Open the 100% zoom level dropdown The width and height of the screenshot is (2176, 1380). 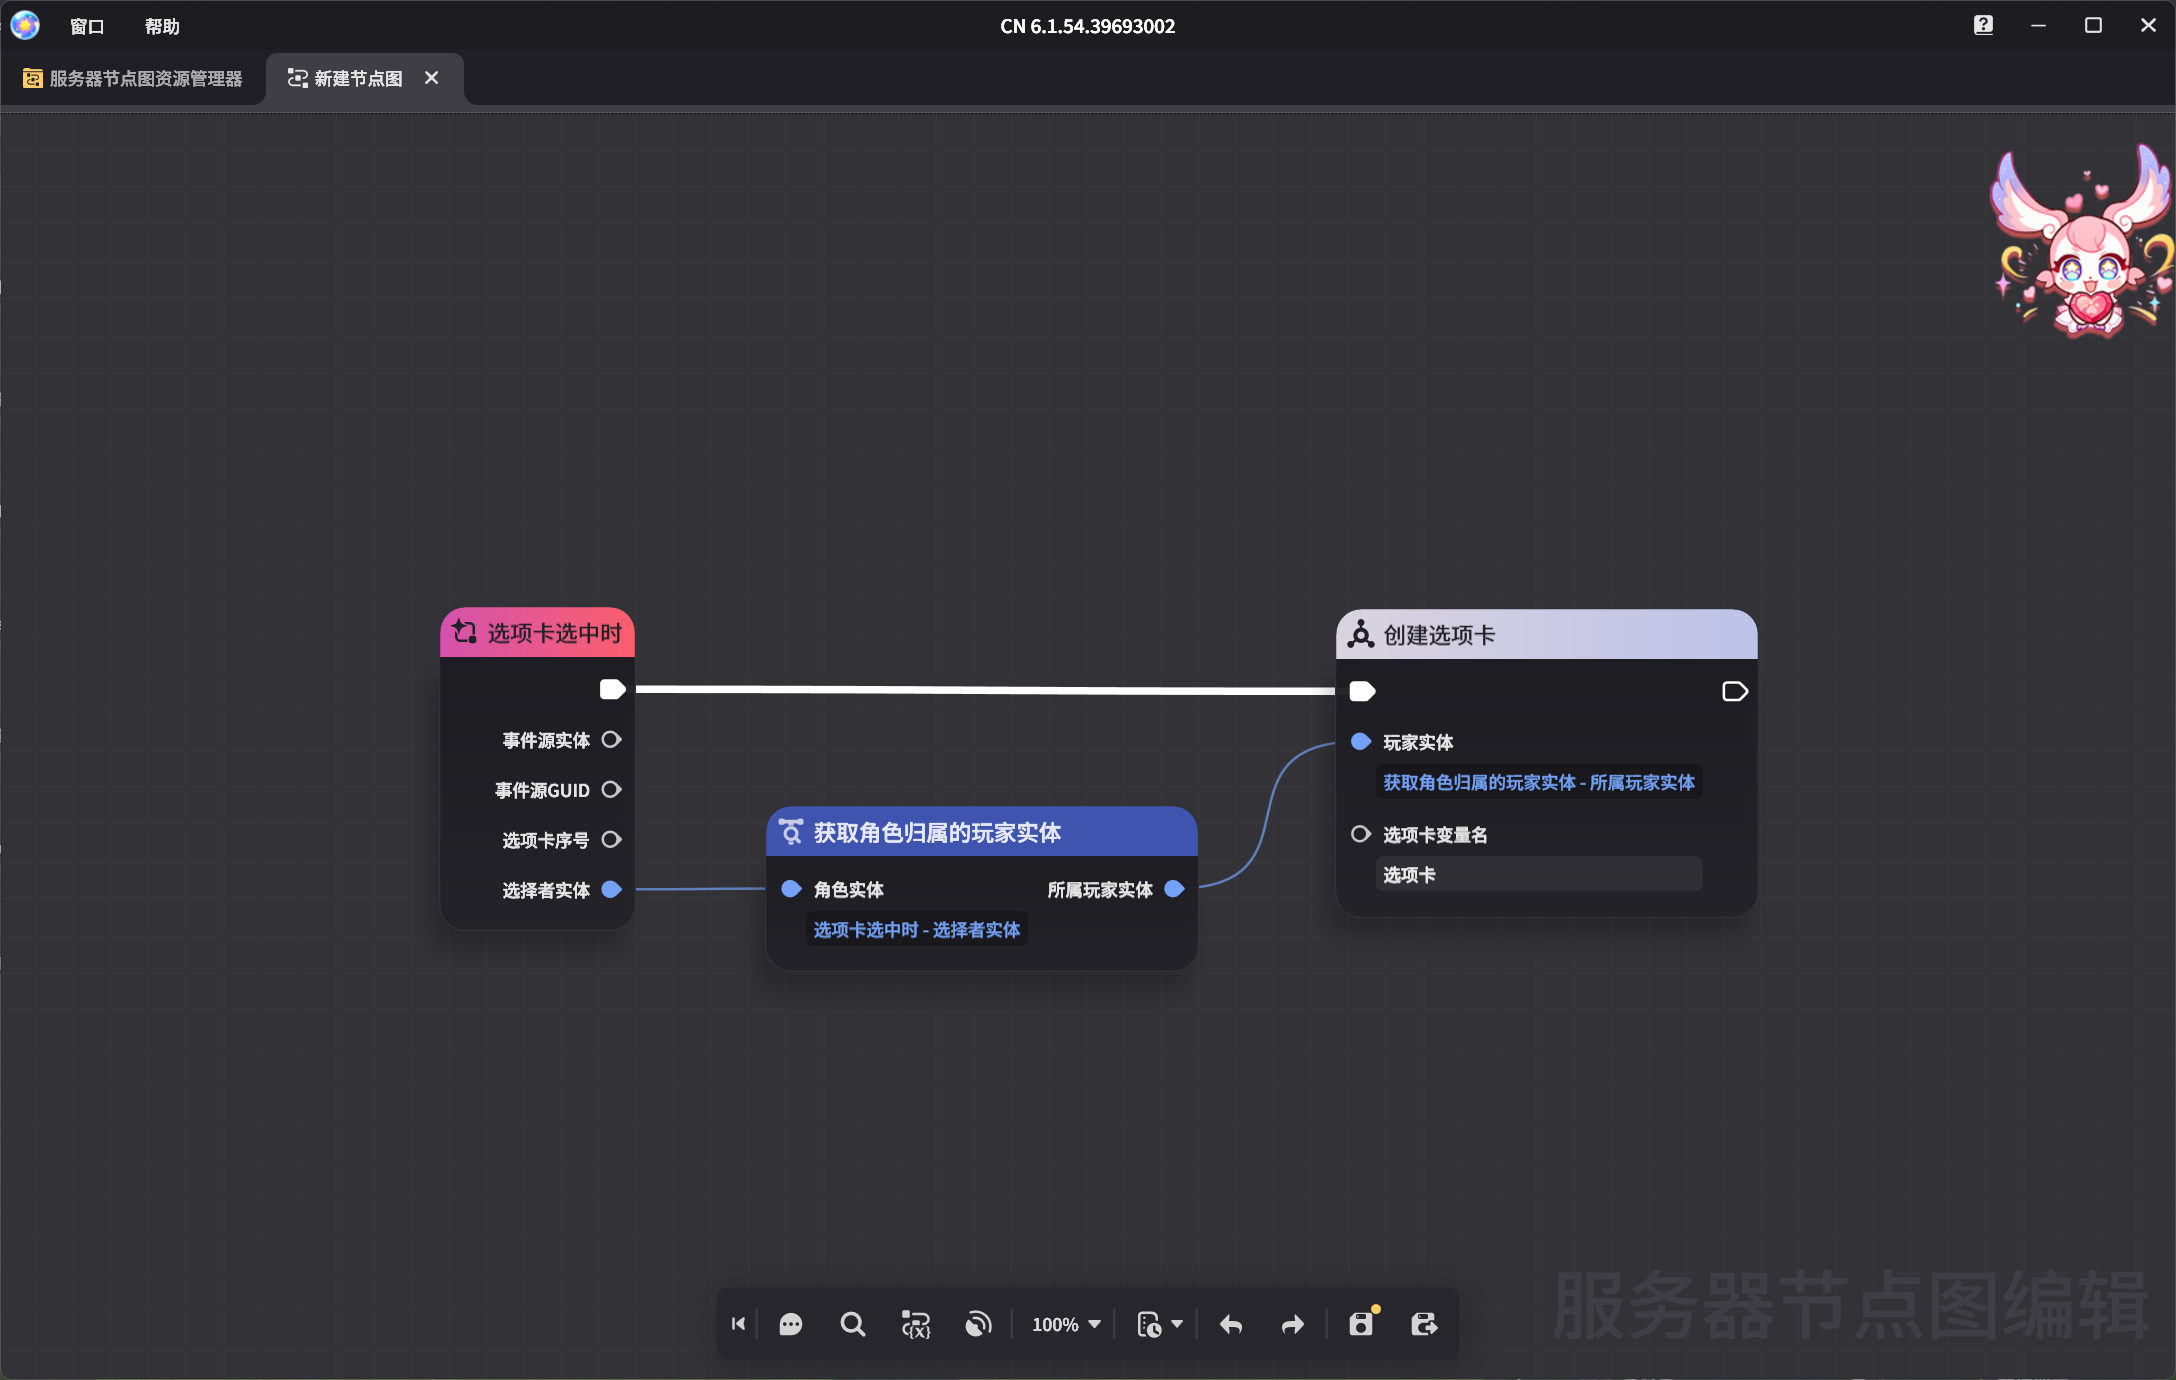click(1065, 1324)
